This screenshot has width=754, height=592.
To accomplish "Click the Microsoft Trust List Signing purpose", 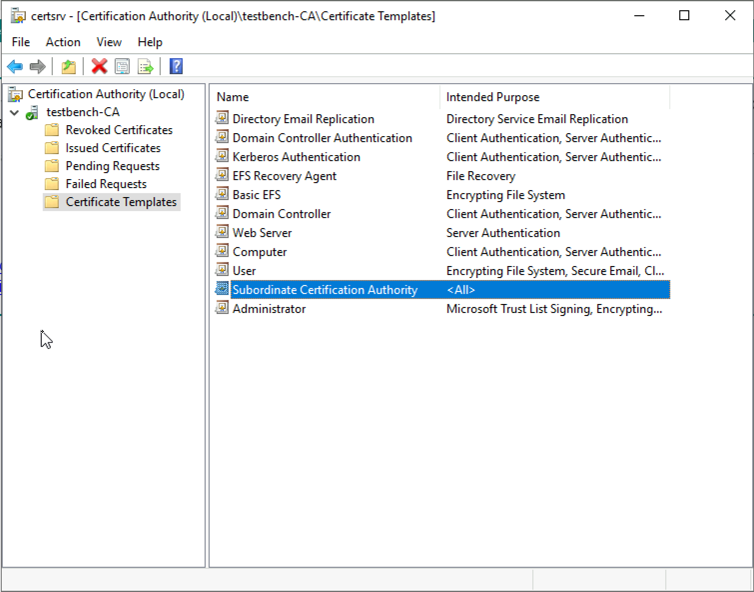I will click(x=554, y=309).
